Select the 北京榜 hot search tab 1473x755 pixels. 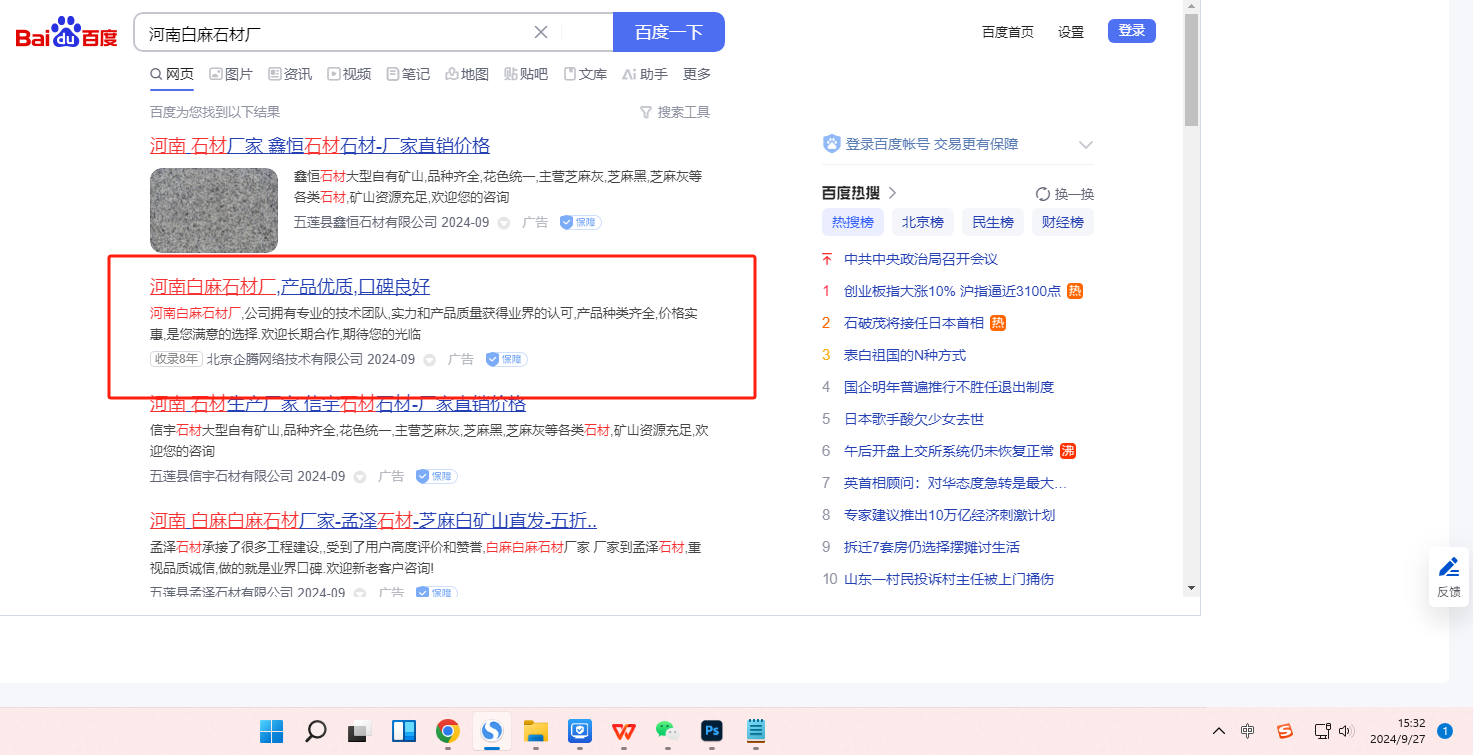pos(923,222)
